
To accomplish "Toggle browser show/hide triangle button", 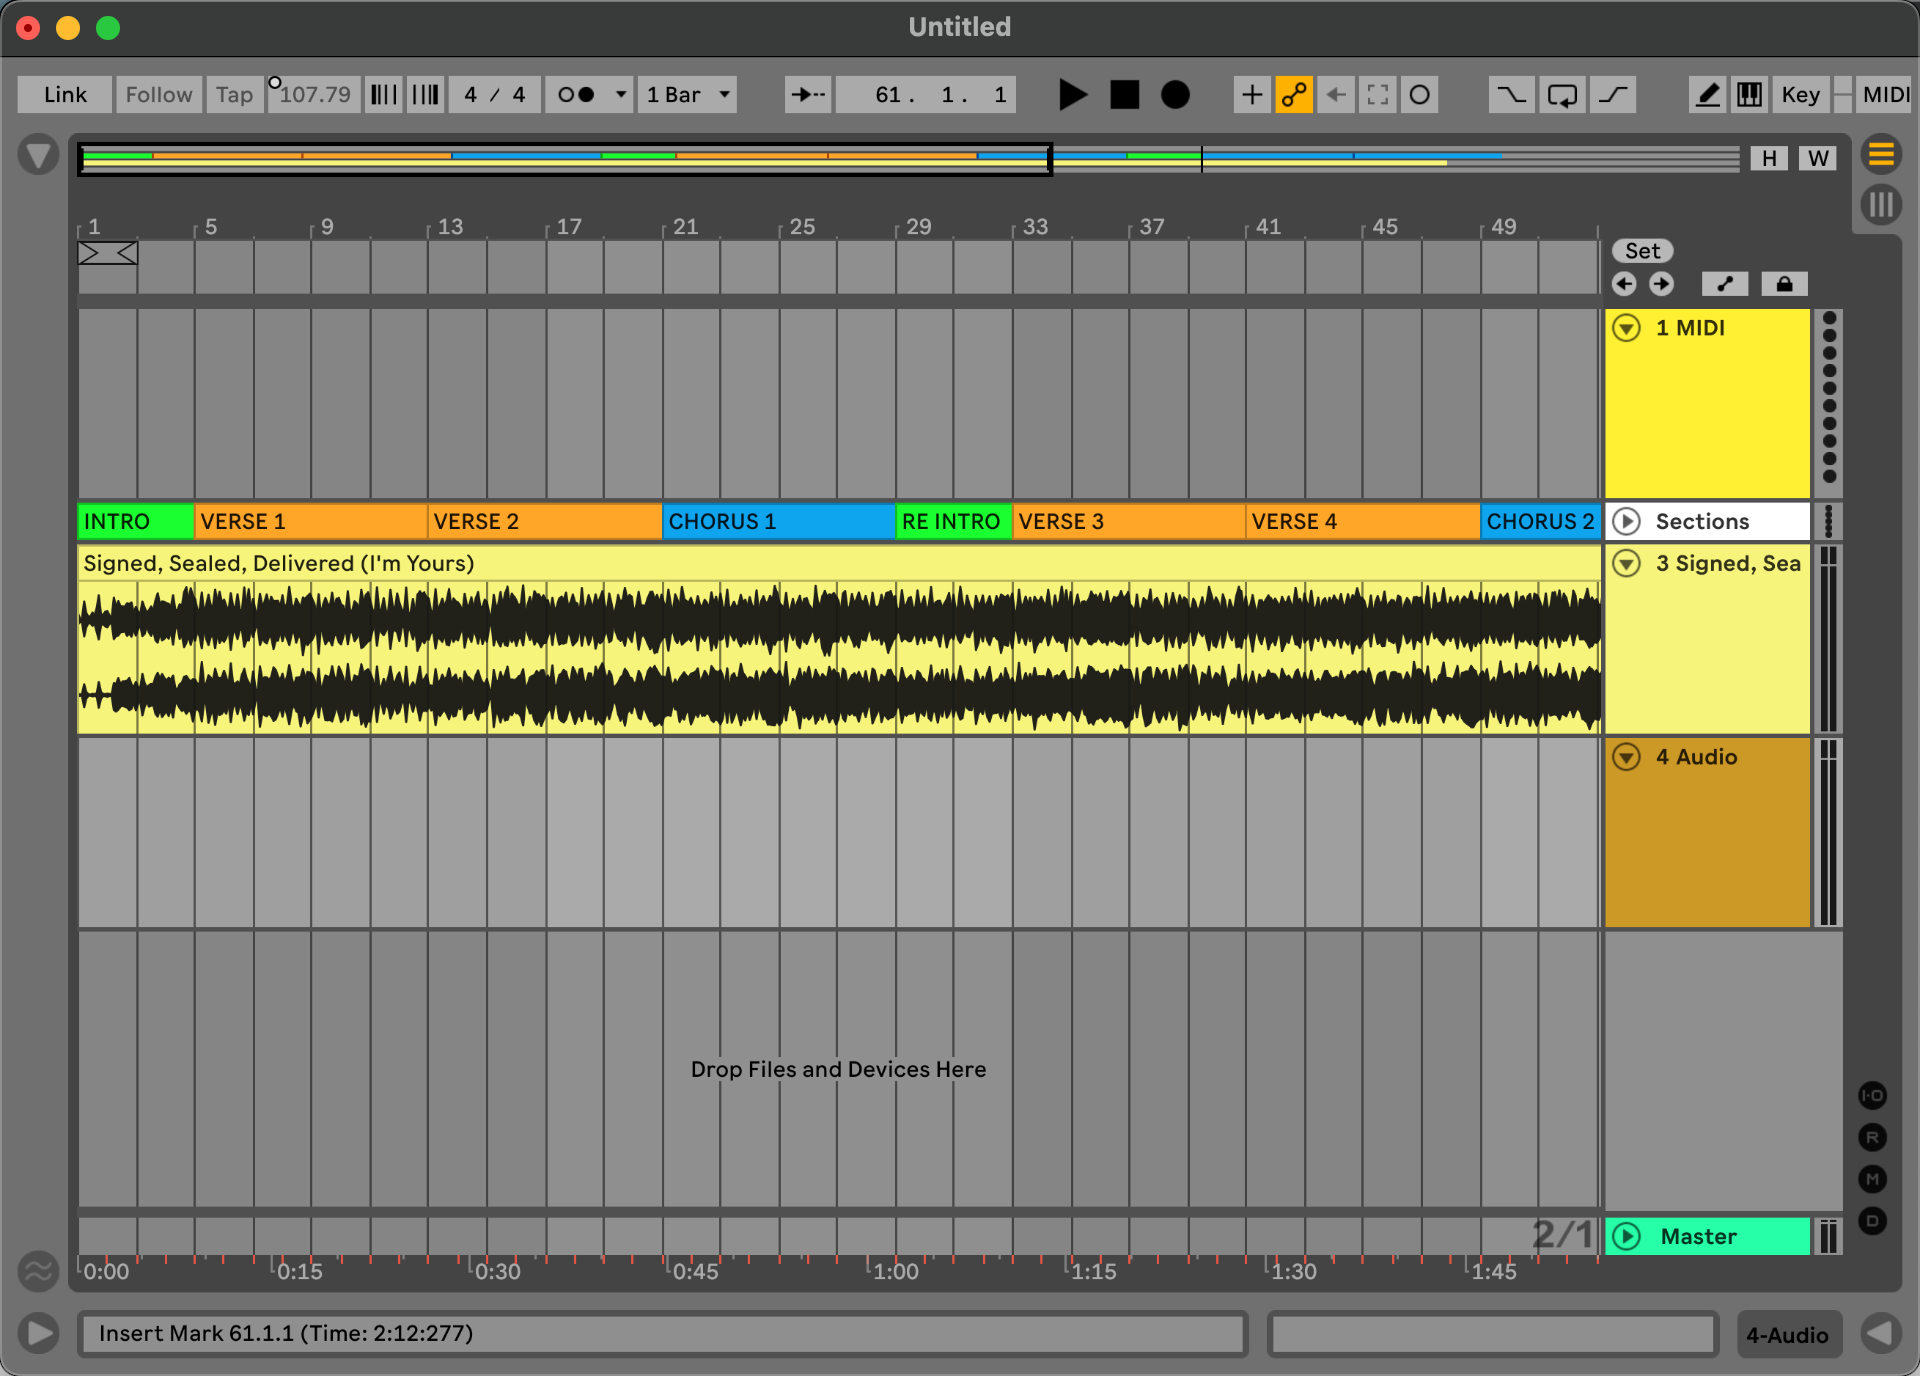I will 38,155.
